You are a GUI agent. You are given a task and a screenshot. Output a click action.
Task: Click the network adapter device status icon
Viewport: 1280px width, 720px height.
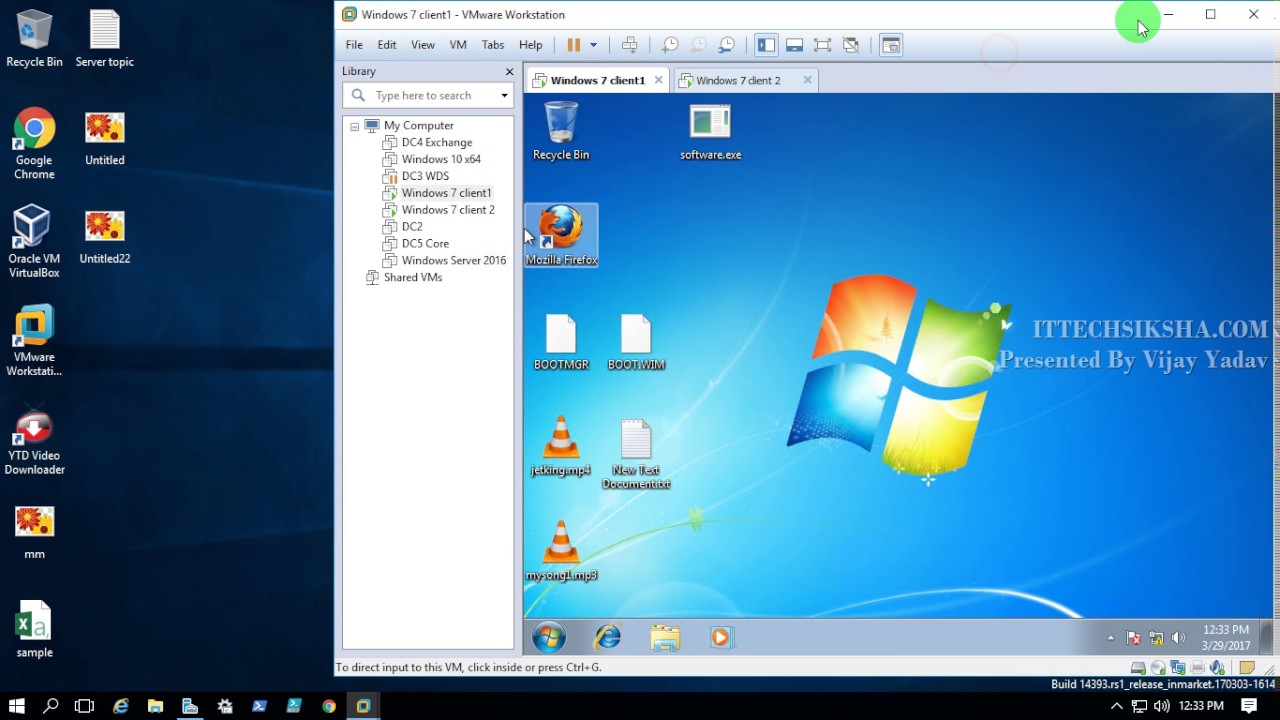pos(1178,667)
